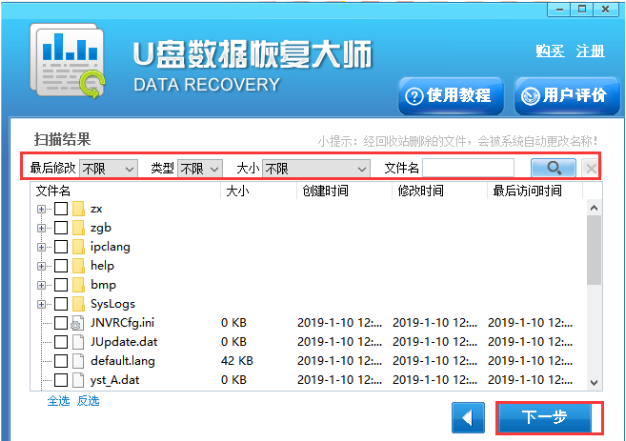
Task: Click the JNVRCfg.ini file icon
Action: (x=77, y=323)
